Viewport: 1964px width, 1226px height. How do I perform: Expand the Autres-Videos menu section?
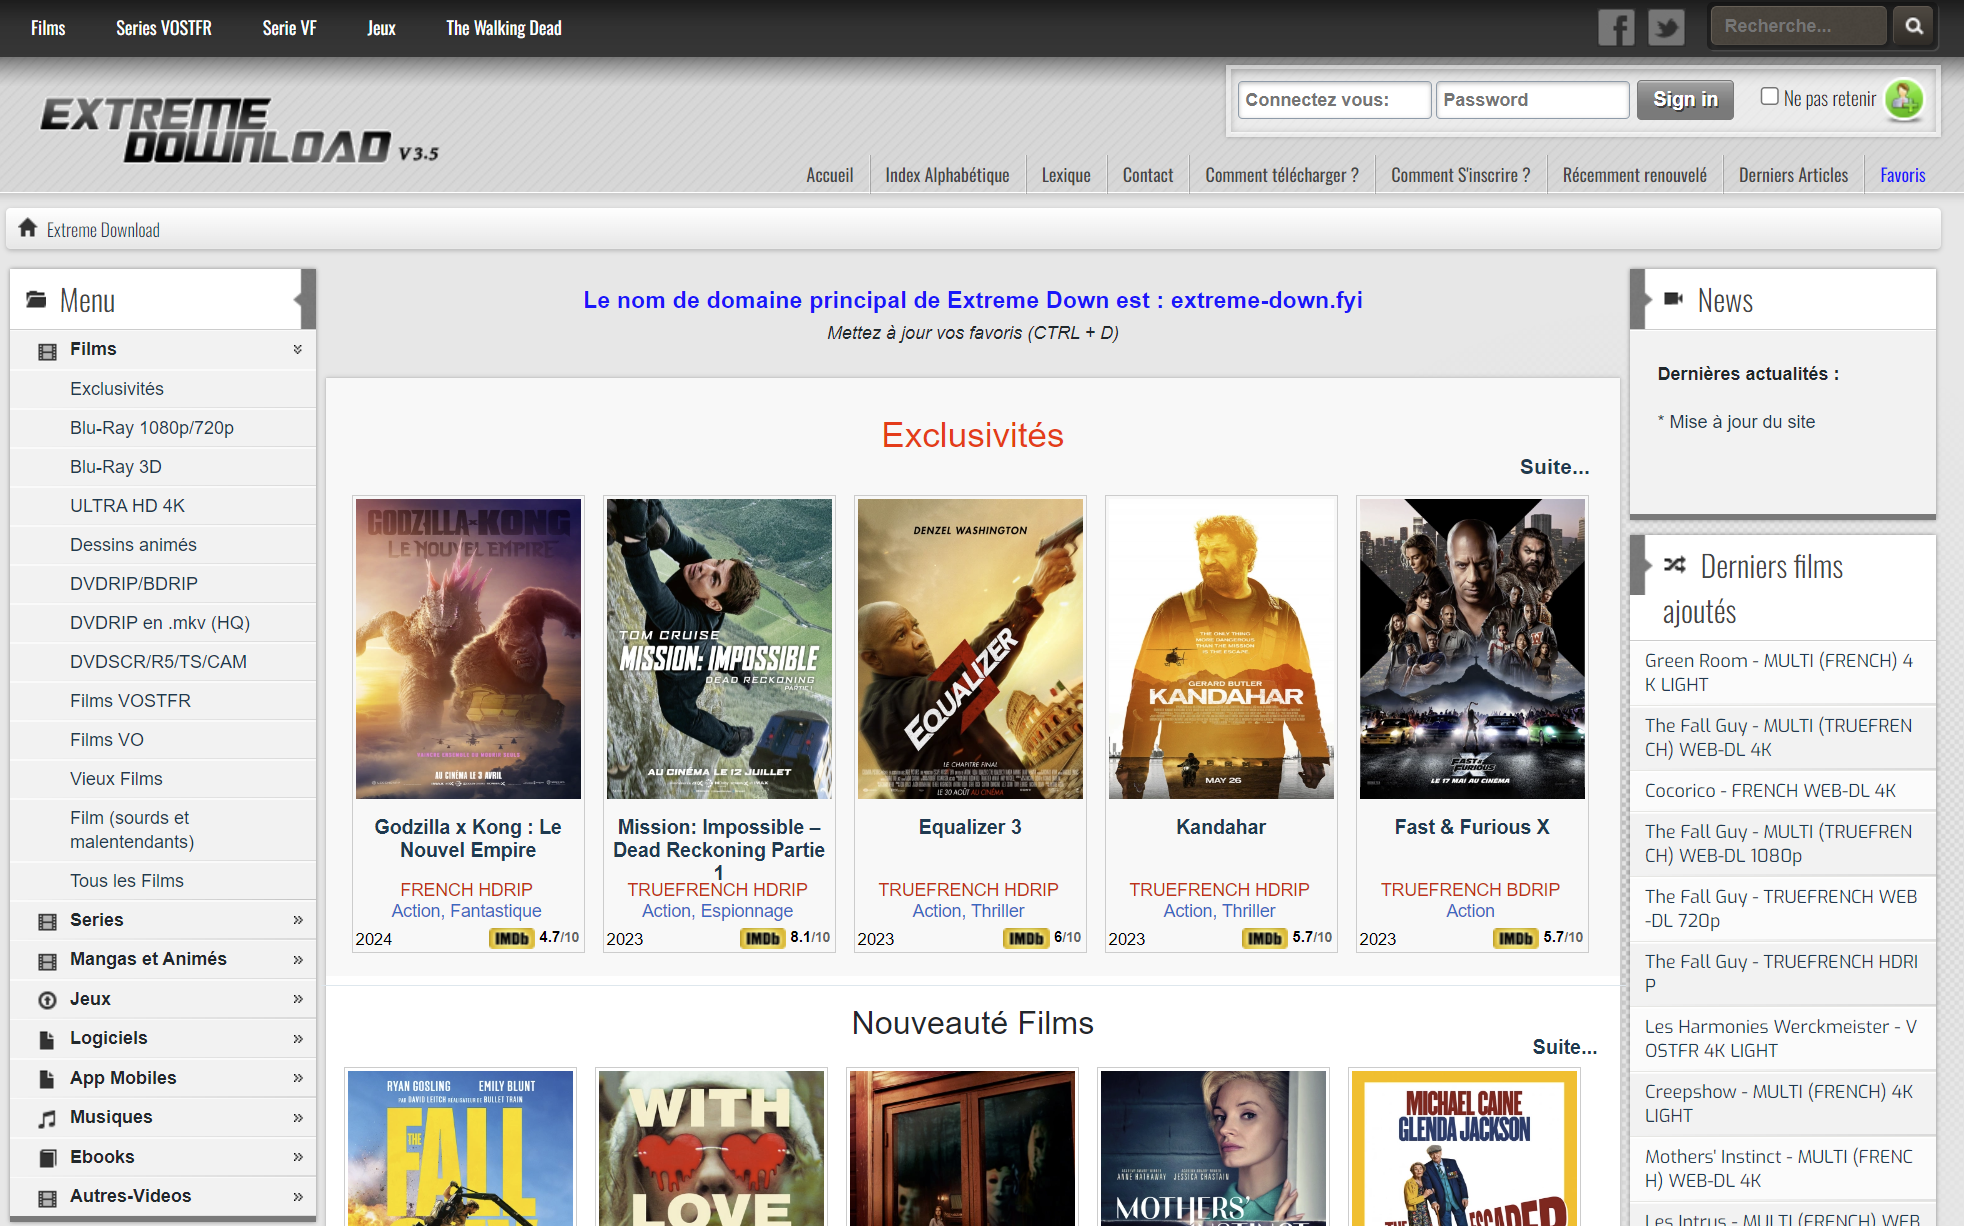click(x=297, y=1197)
